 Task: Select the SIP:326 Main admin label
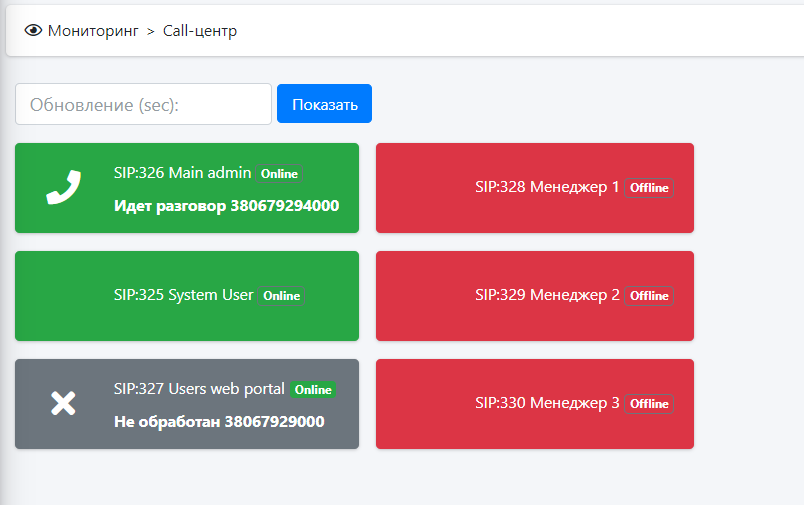point(182,173)
